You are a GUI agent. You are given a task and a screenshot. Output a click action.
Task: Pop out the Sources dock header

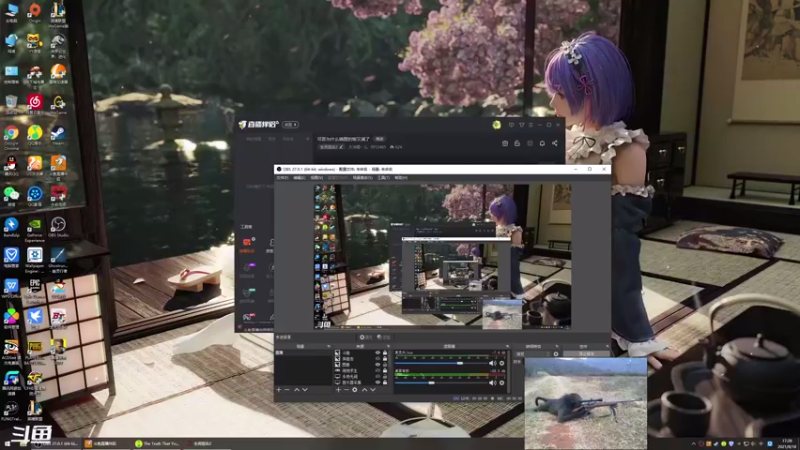388,346
